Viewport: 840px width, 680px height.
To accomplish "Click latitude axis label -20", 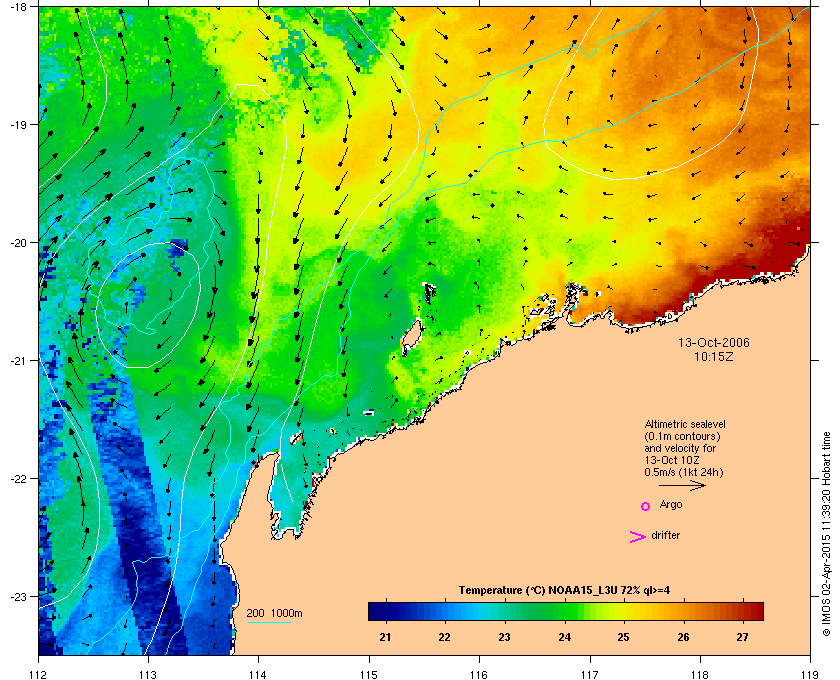I will point(18,243).
